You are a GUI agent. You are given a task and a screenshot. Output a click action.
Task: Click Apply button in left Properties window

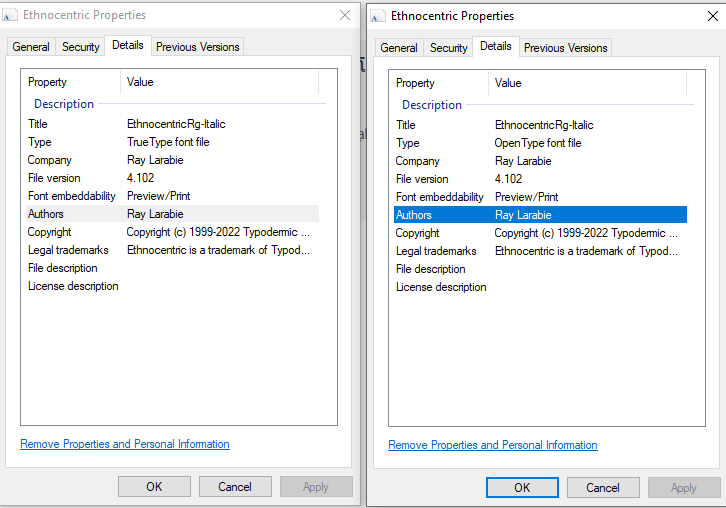[x=316, y=487]
